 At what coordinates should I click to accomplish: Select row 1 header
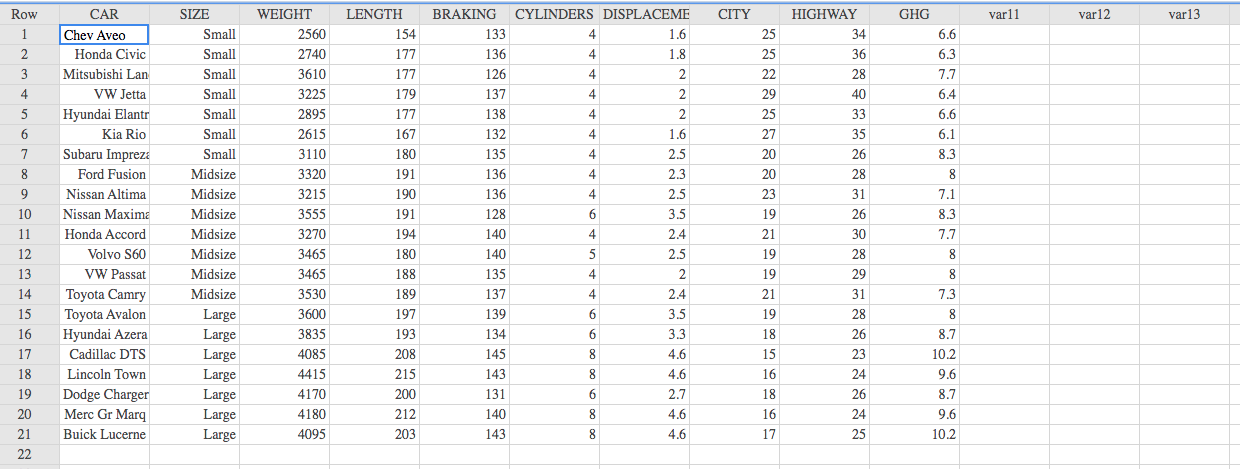(x=30, y=35)
